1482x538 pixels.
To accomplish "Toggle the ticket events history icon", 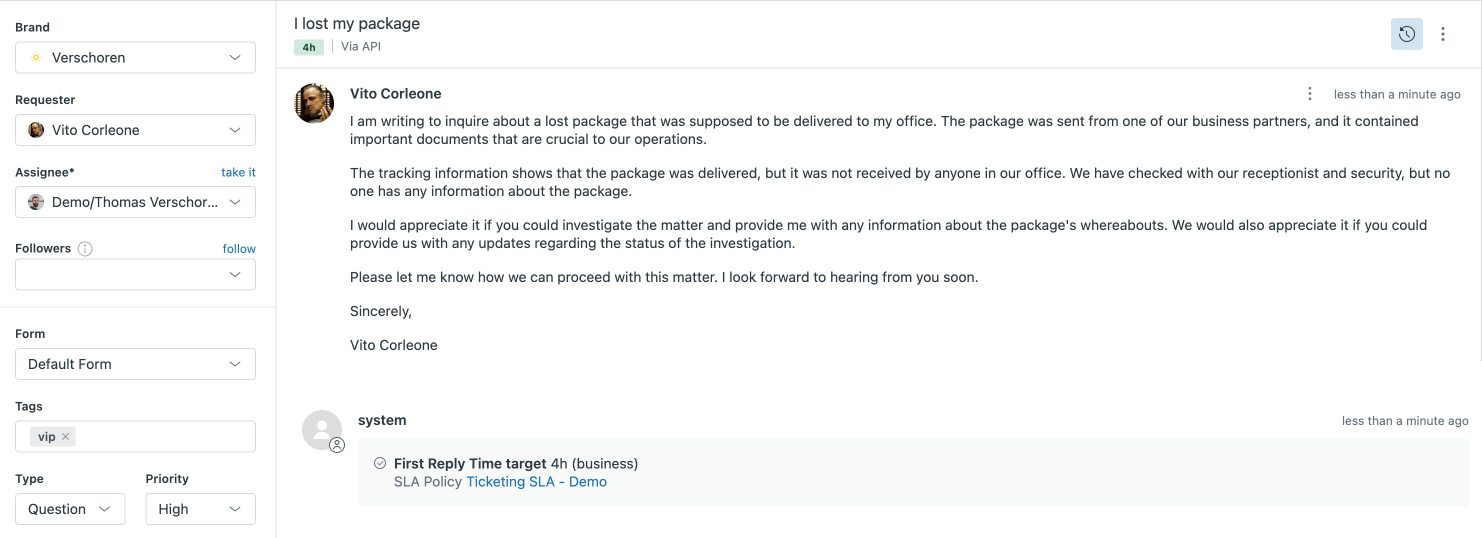I will pos(1406,34).
